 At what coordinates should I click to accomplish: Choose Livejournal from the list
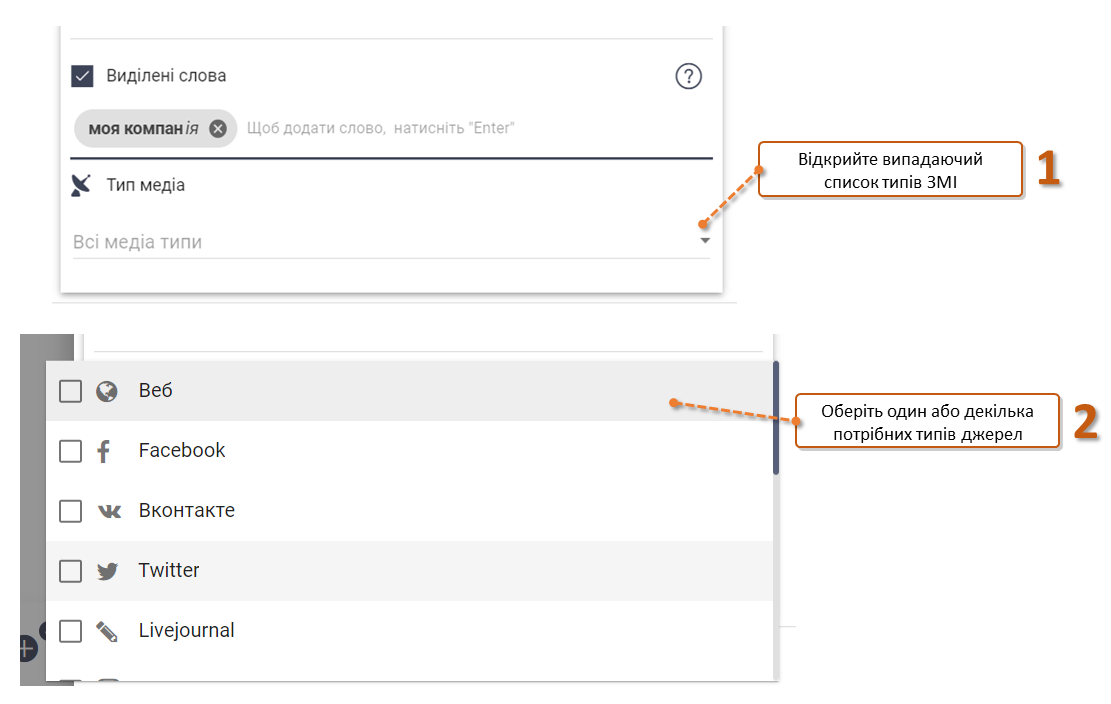click(x=410, y=630)
